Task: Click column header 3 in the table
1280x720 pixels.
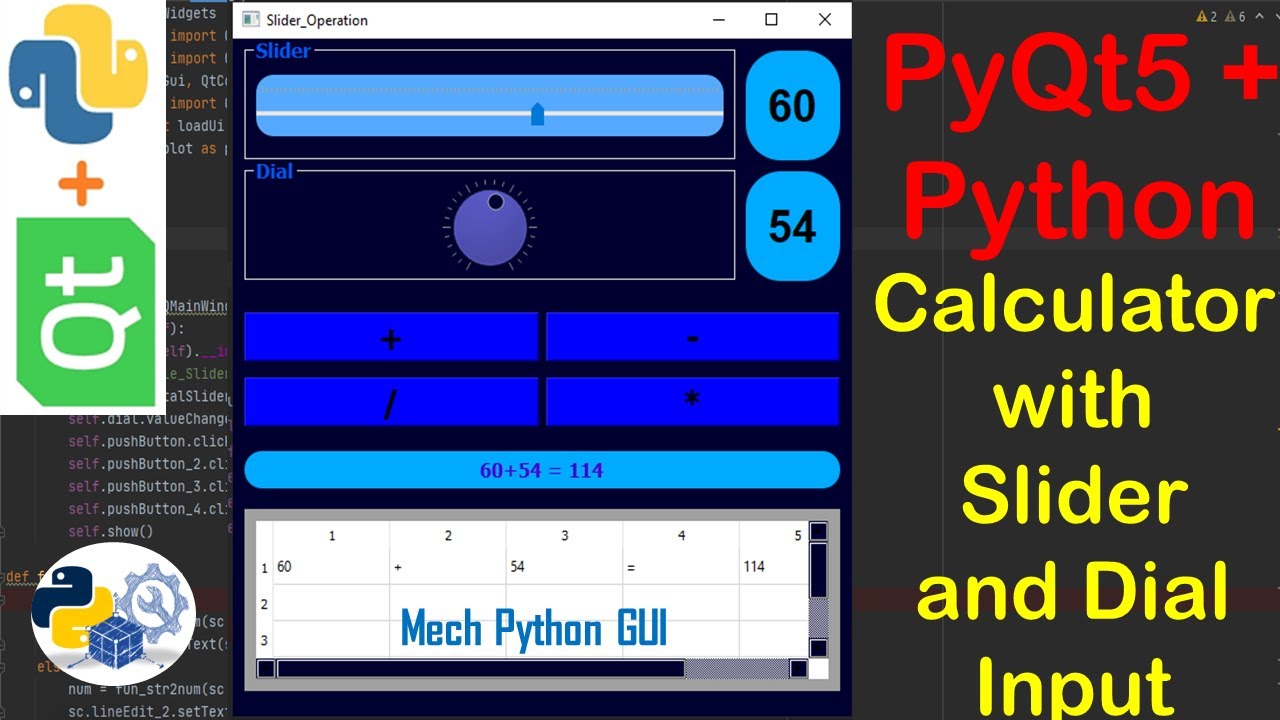Action: coord(564,536)
